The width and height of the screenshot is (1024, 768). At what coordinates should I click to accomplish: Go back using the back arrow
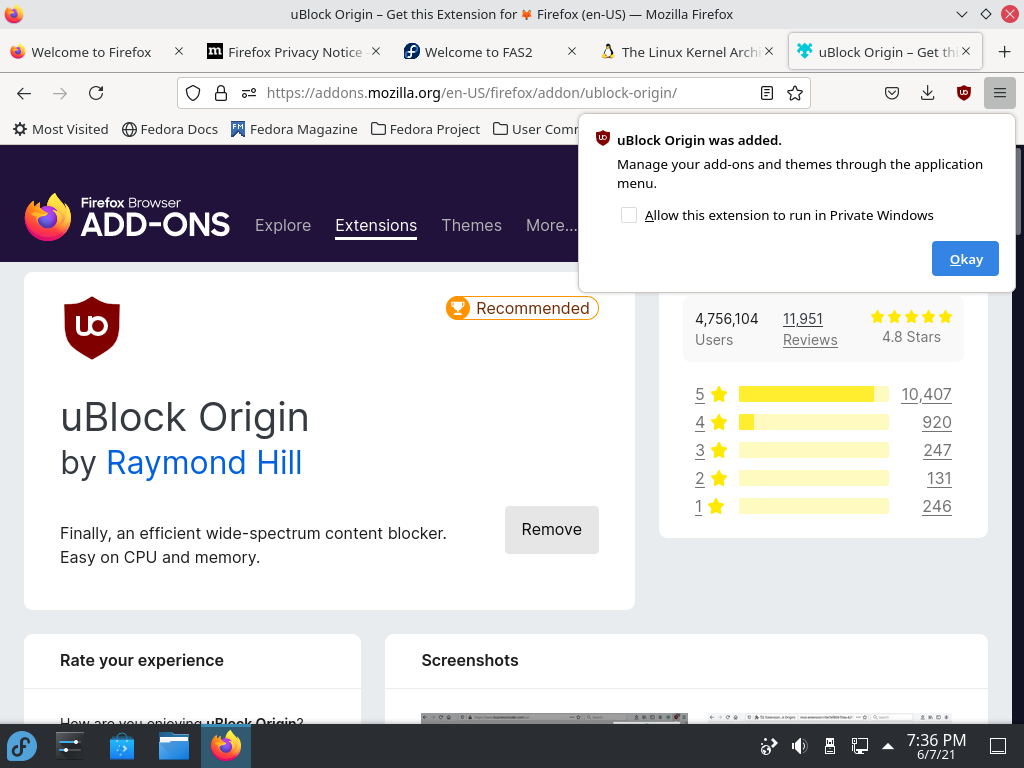pos(24,93)
